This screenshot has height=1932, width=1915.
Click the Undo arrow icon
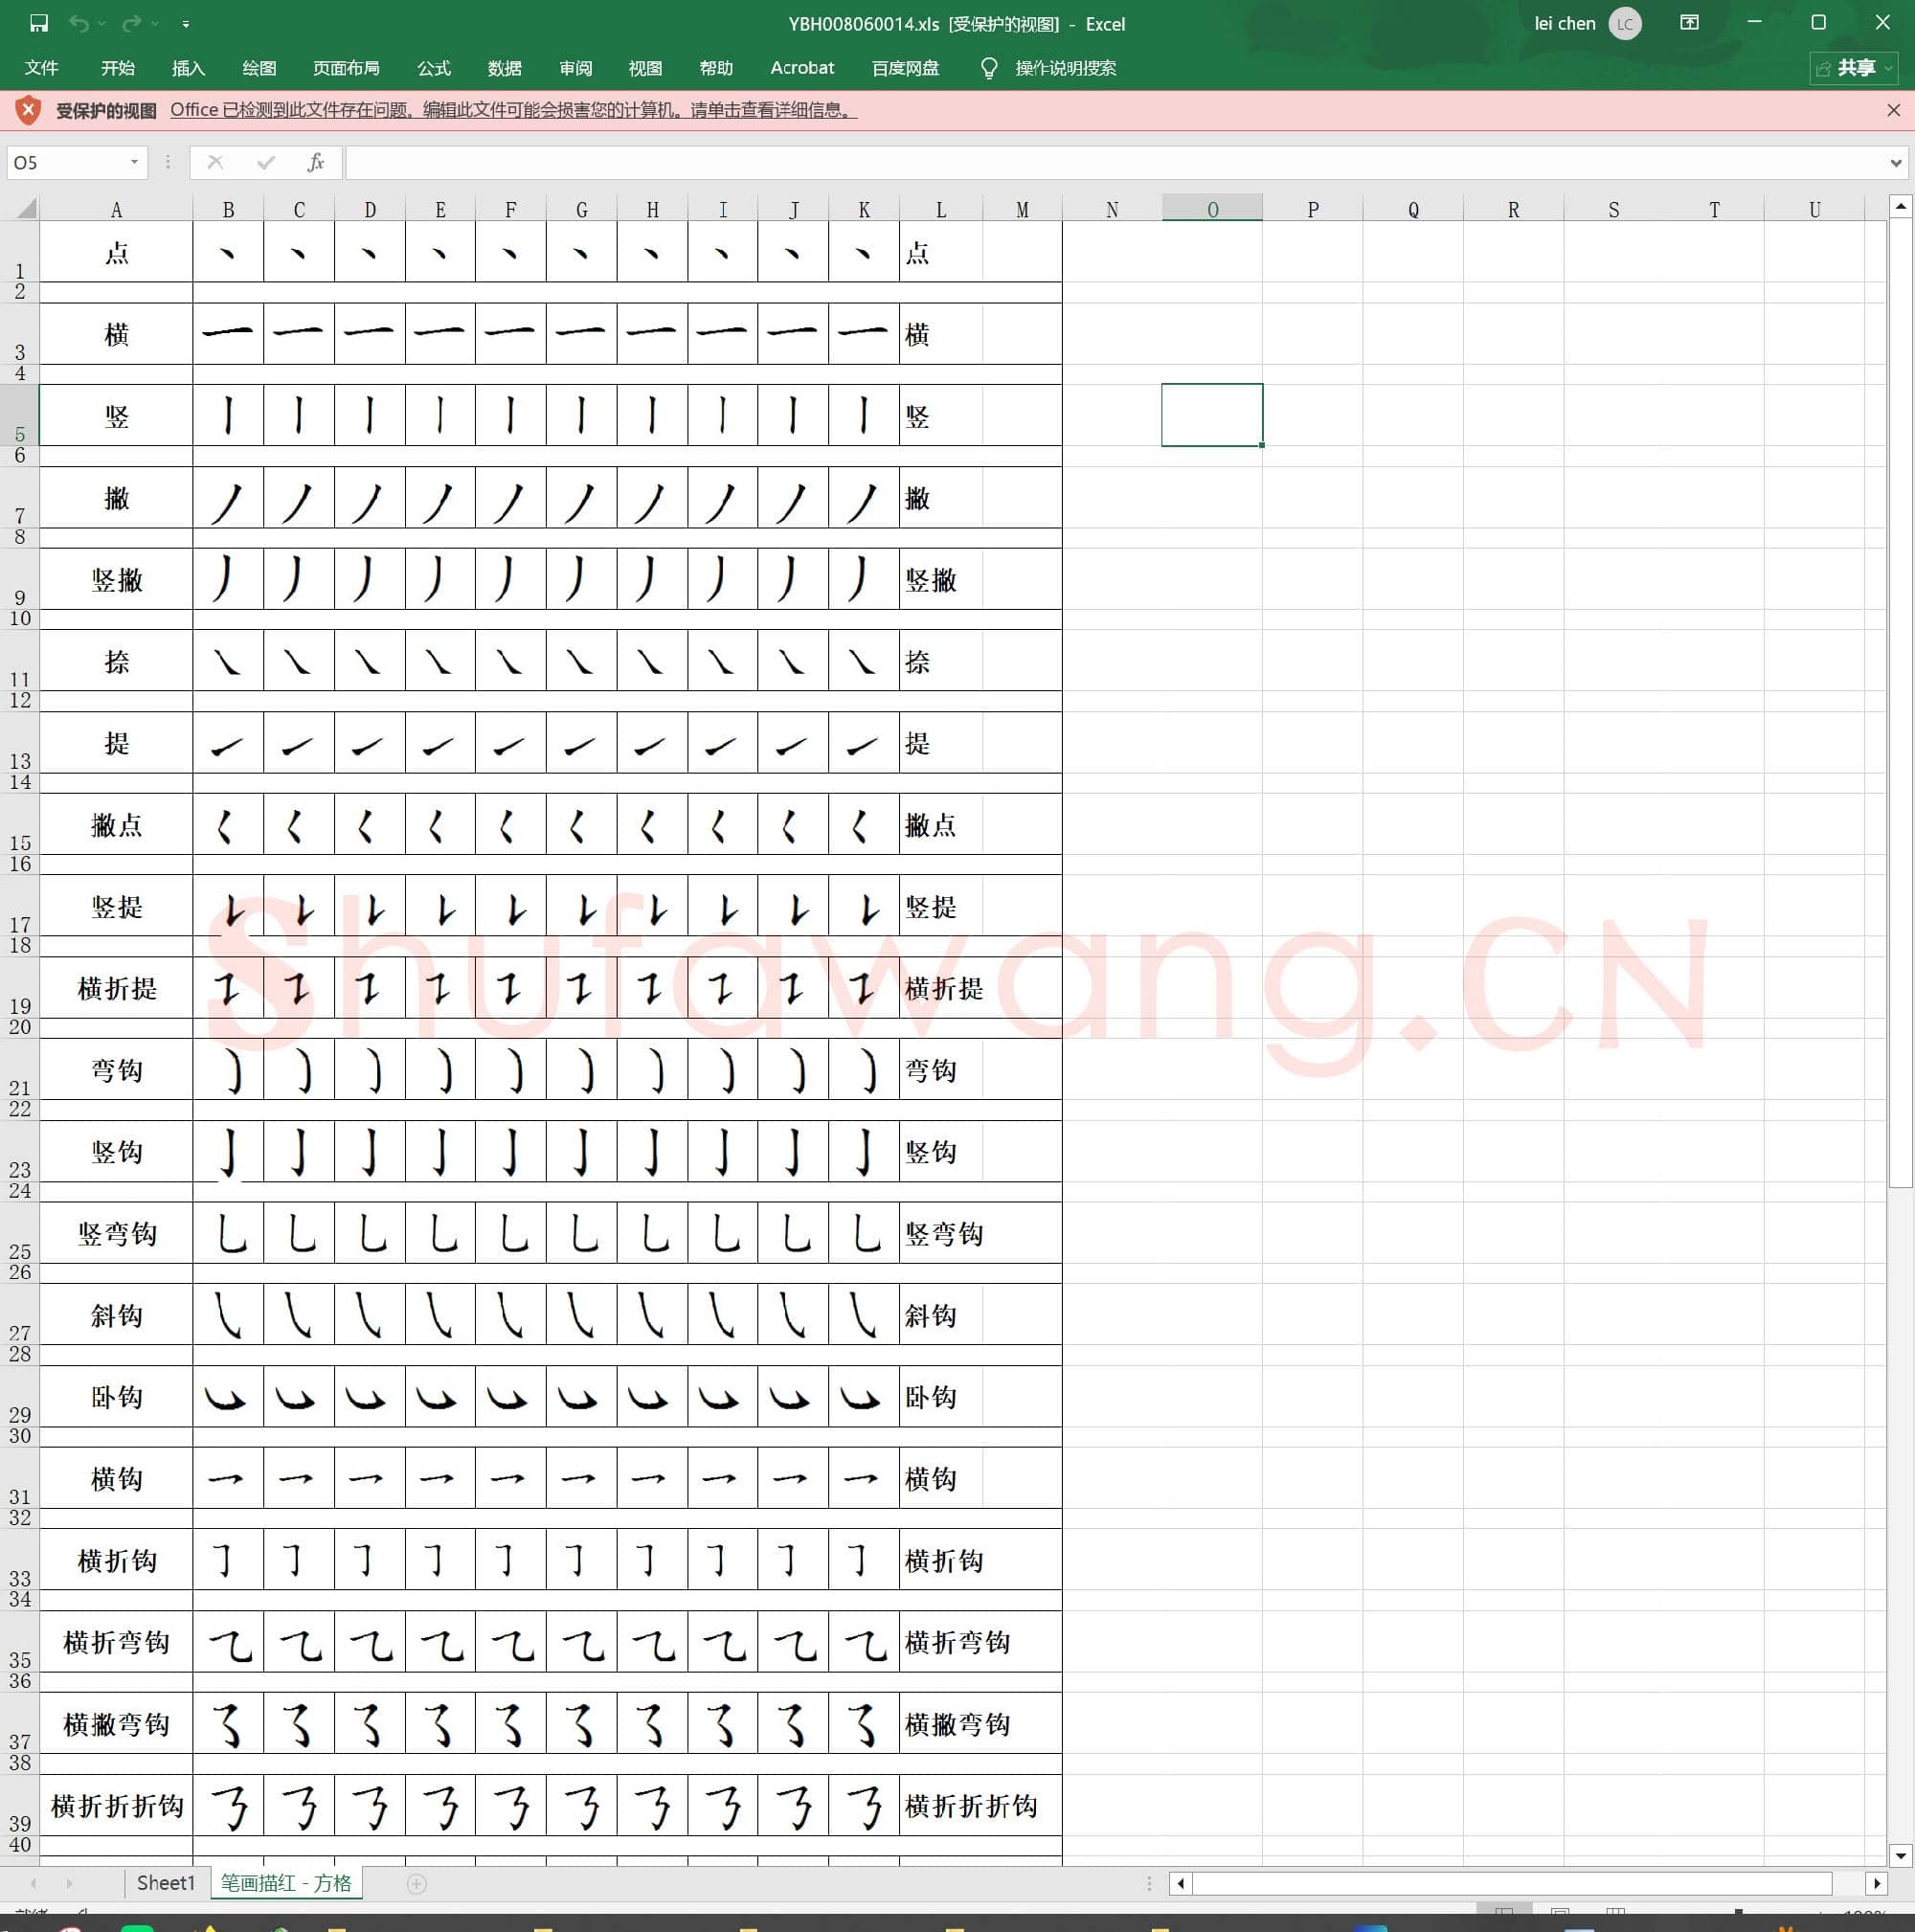pyautogui.click(x=79, y=23)
